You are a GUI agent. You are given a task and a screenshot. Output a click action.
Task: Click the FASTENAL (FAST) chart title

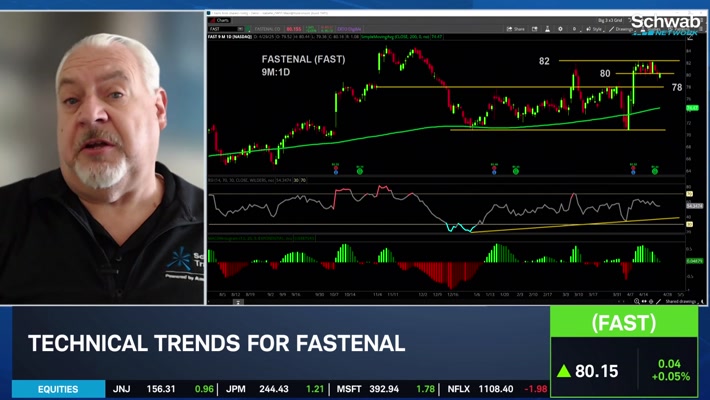pos(303,59)
